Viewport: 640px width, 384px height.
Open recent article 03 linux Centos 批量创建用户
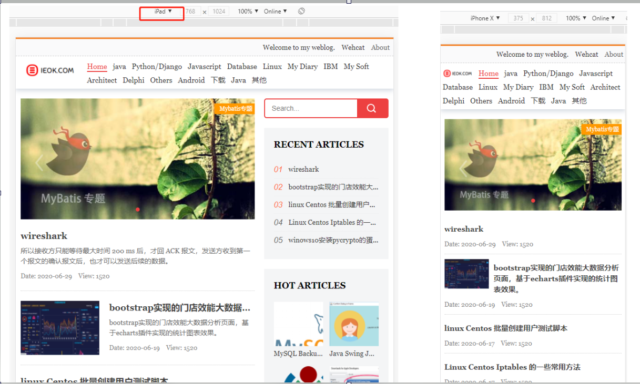point(331,204)
